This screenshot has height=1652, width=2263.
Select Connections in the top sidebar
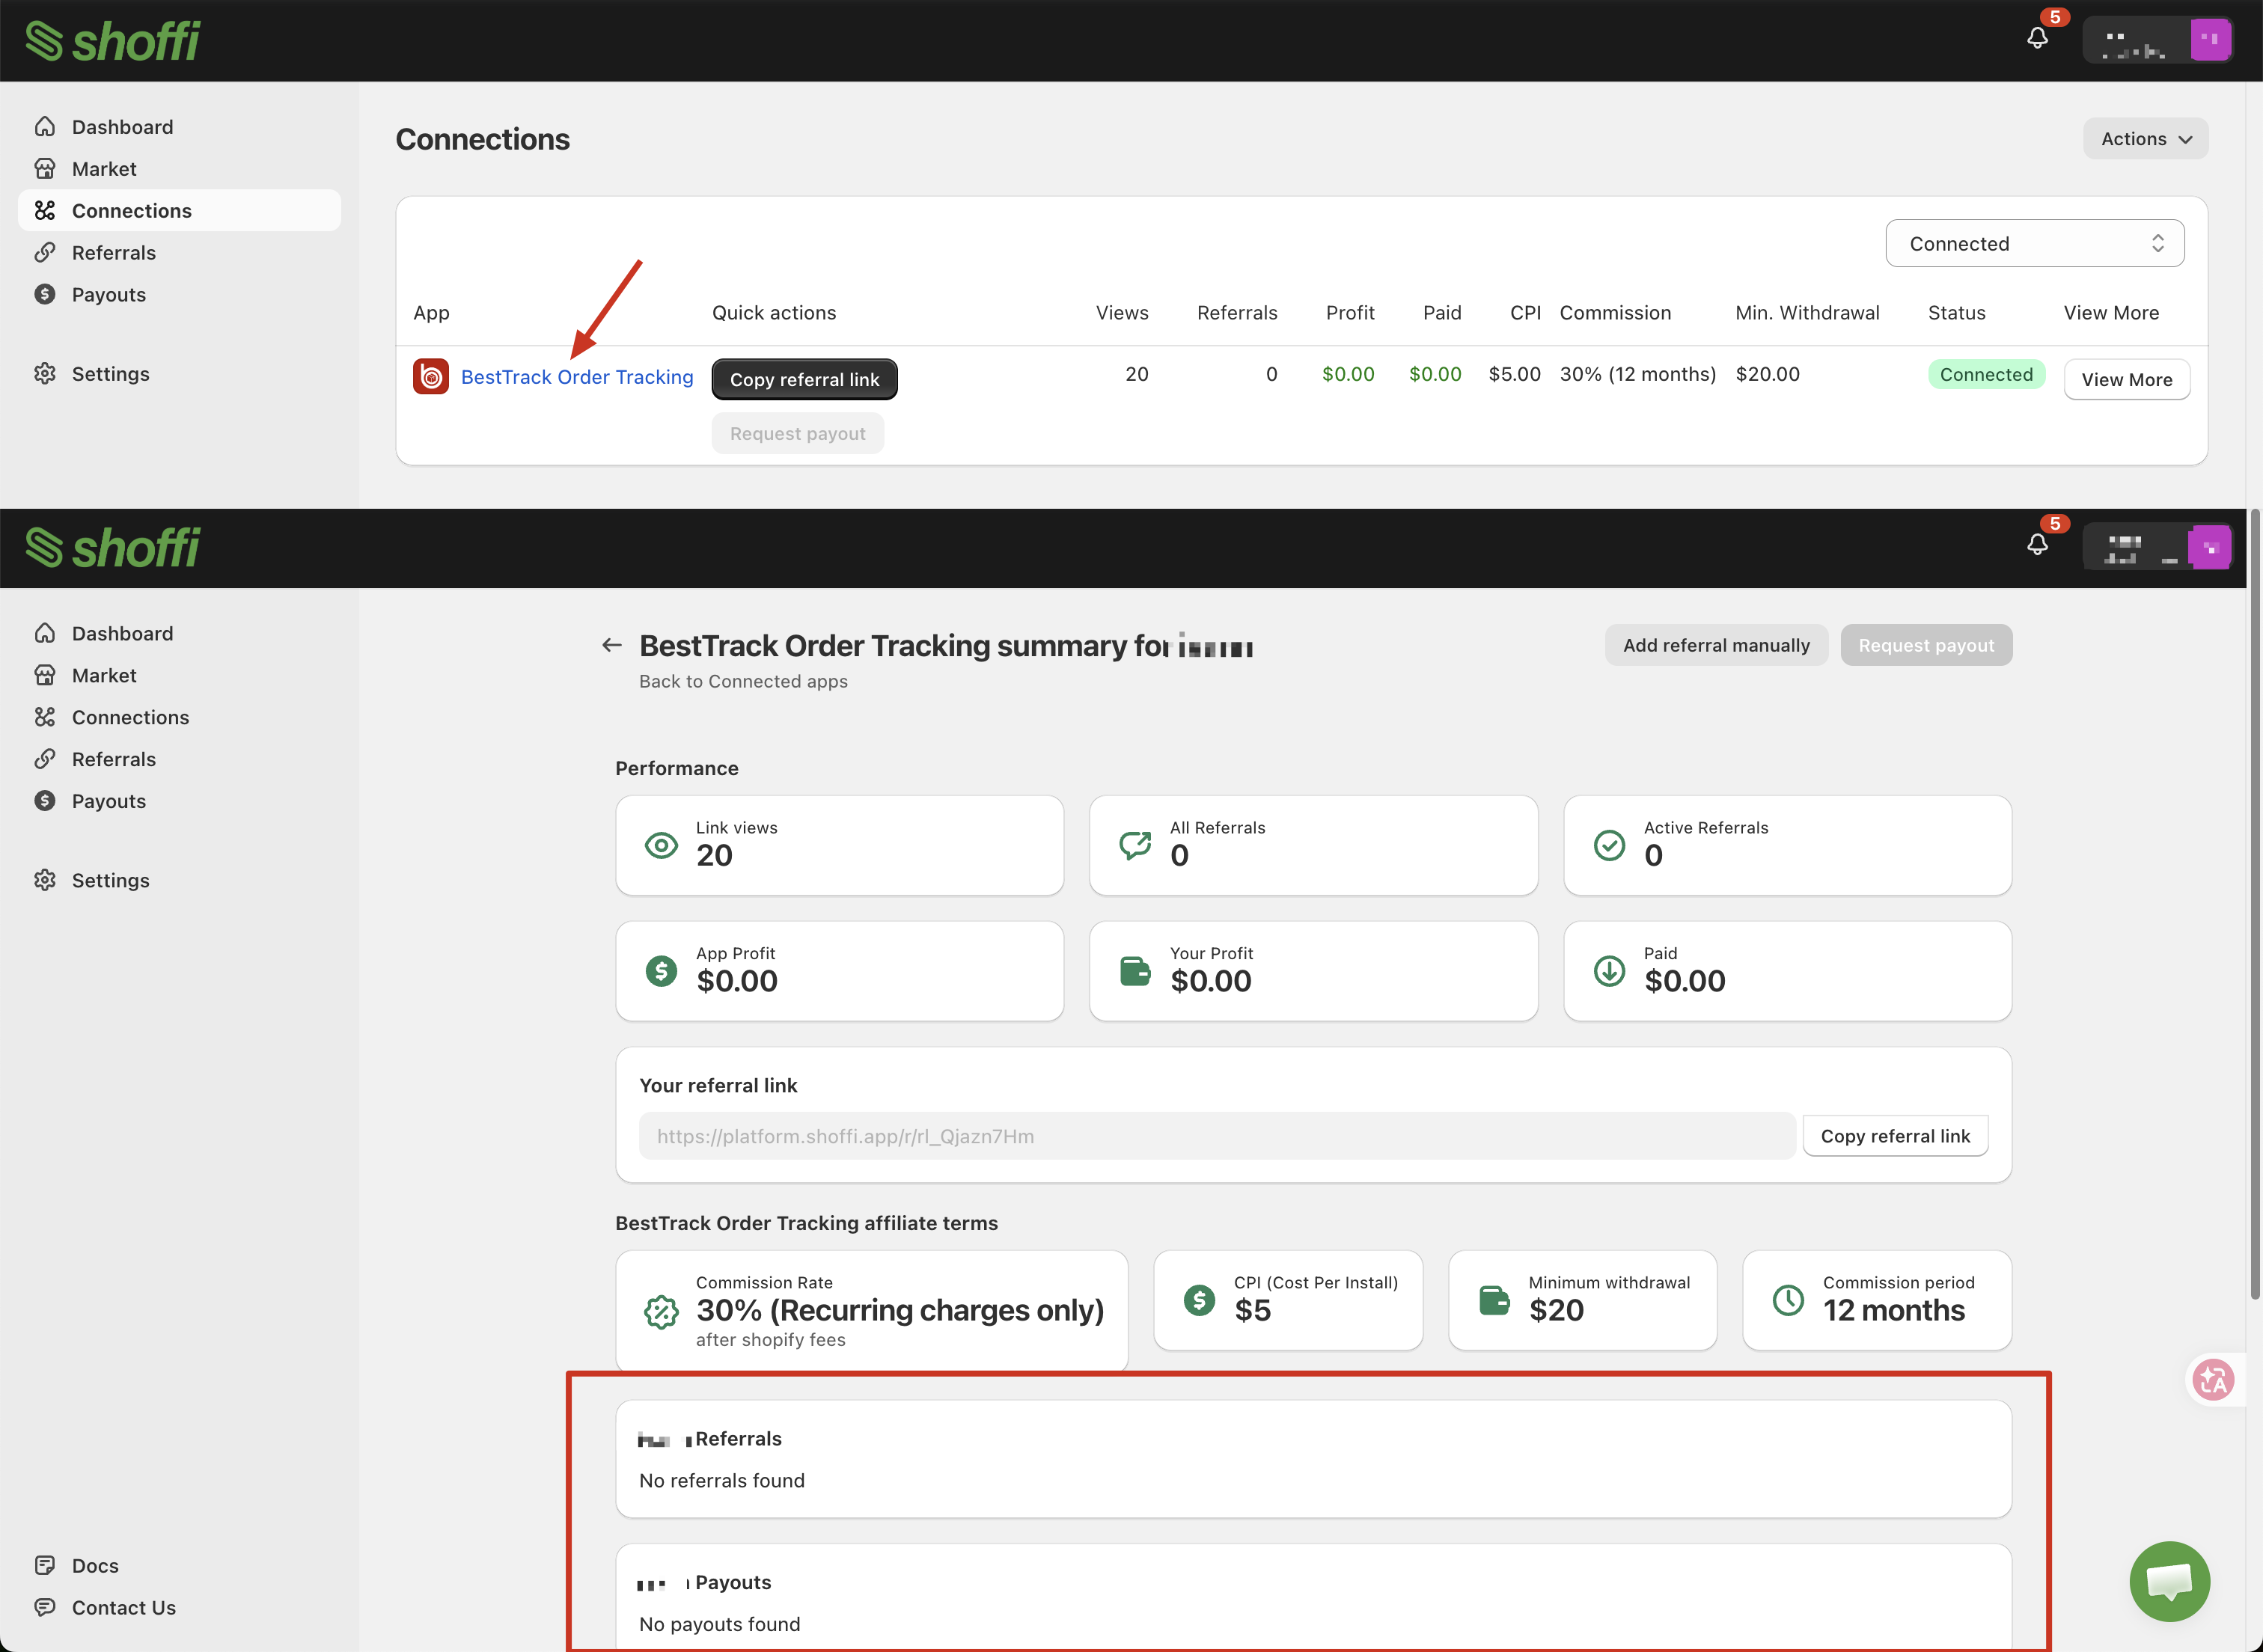click(x=179, y=210)
